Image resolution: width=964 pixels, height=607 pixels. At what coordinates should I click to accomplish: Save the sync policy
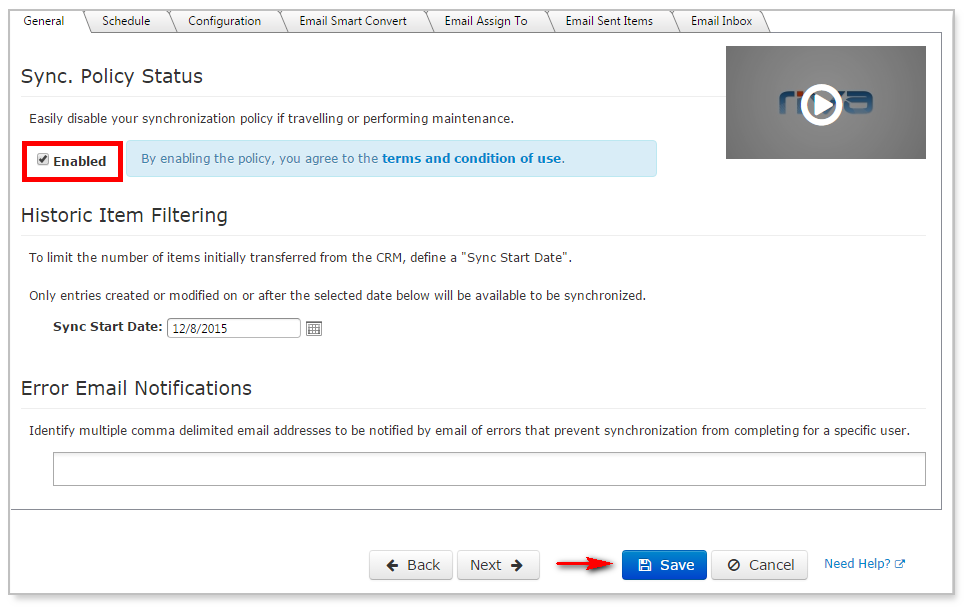(664, 565)
